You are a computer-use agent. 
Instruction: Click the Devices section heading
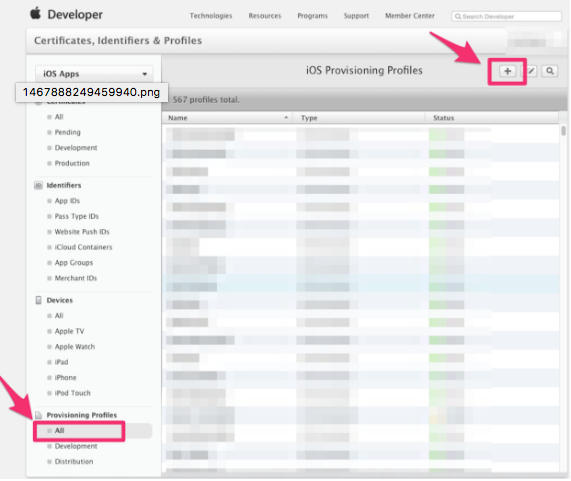[60, 300]
